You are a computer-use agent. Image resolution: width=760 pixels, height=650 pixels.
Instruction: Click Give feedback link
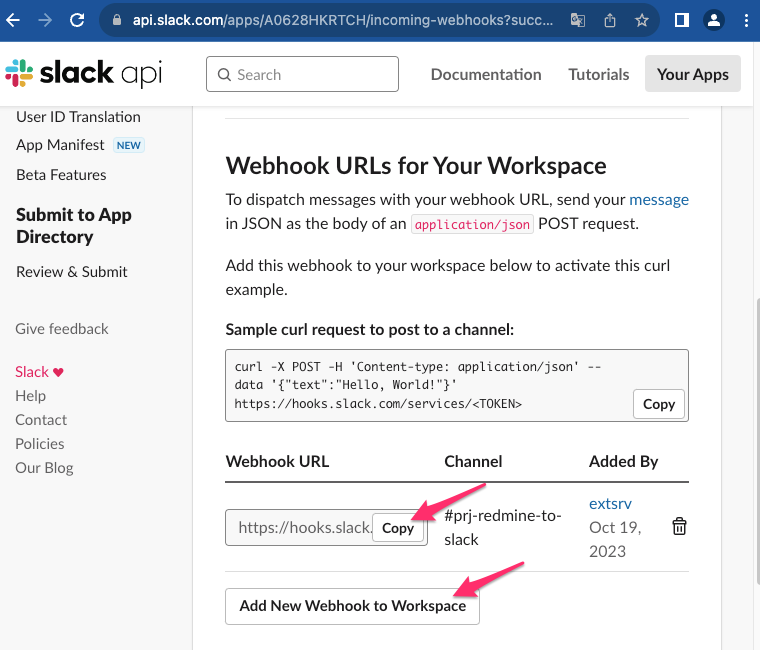[x=62, y=329]
